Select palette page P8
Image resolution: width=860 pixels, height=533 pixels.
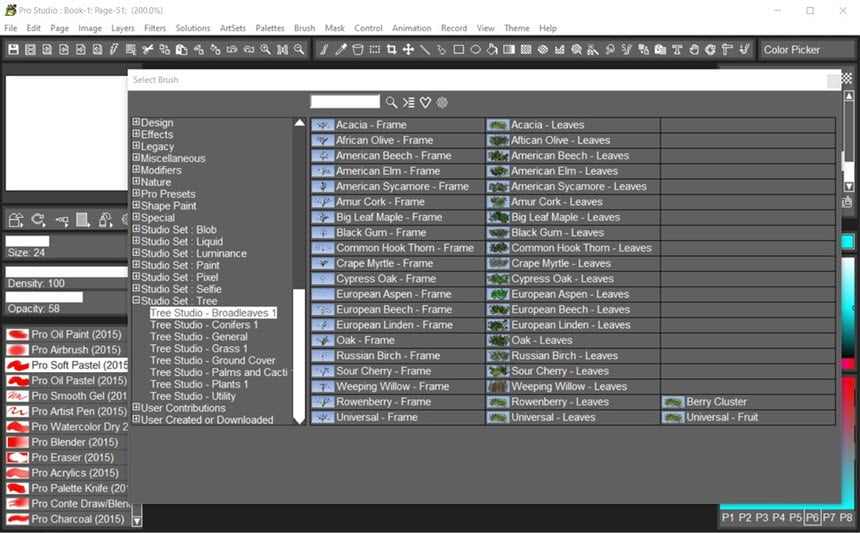pos(846,517)
